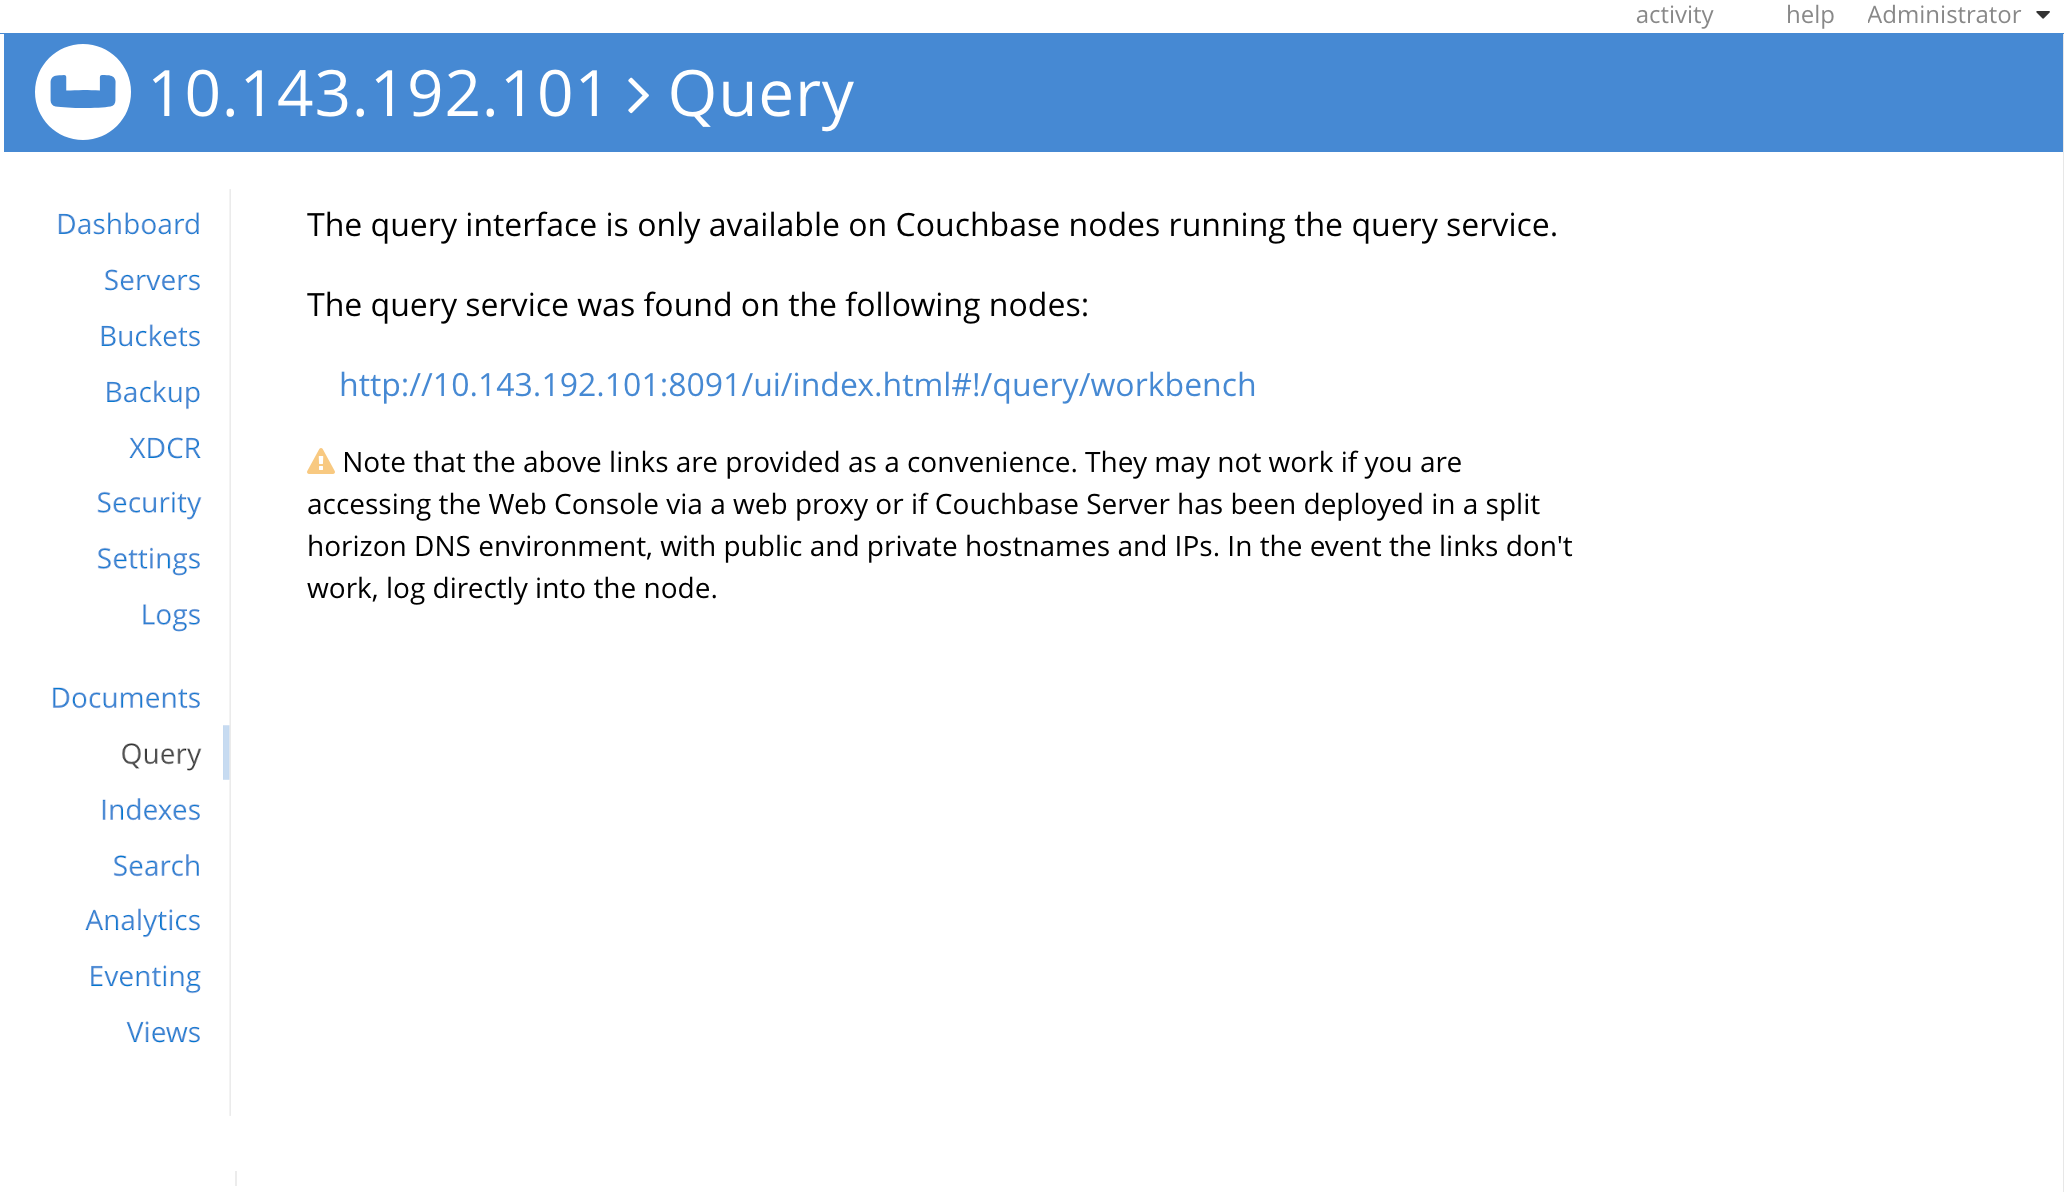Open the Backup management page

[x=152, y=390]
